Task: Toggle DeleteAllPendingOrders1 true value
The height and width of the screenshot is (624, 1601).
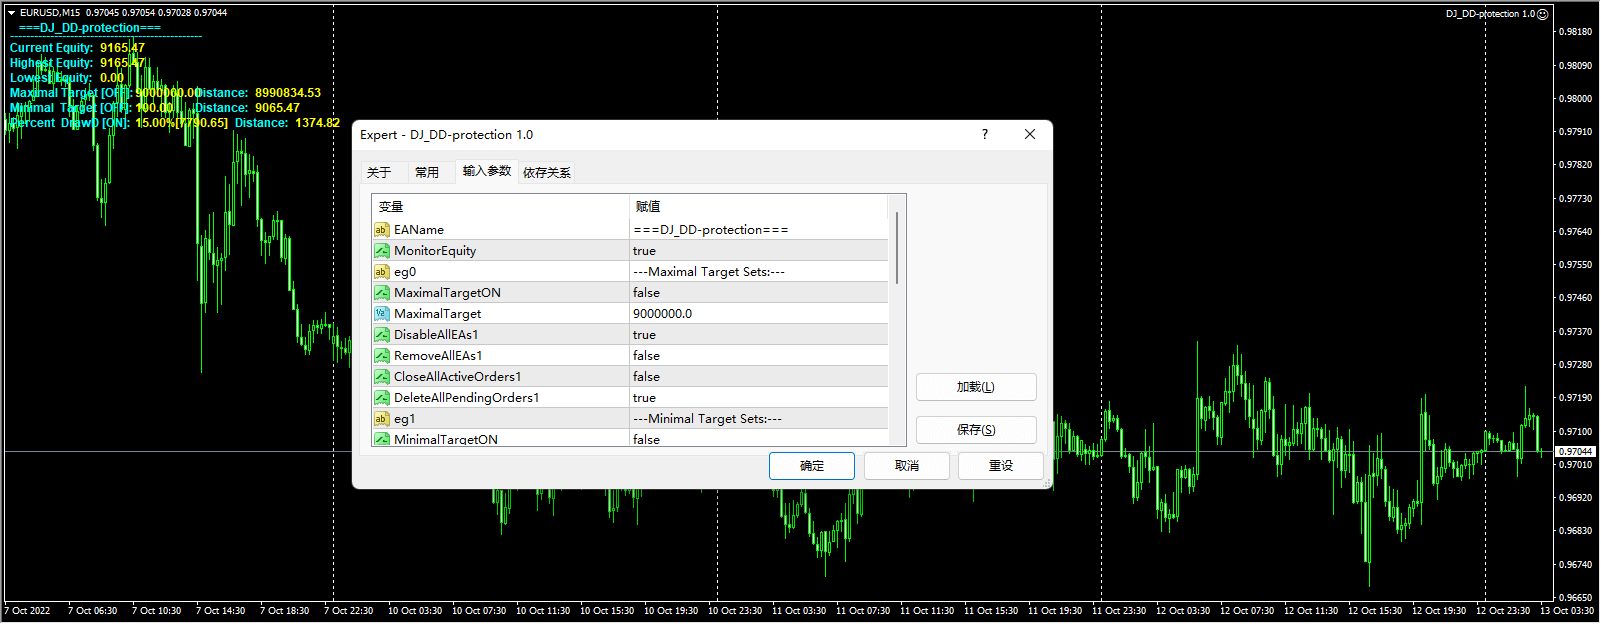Action: coord(644,398)
